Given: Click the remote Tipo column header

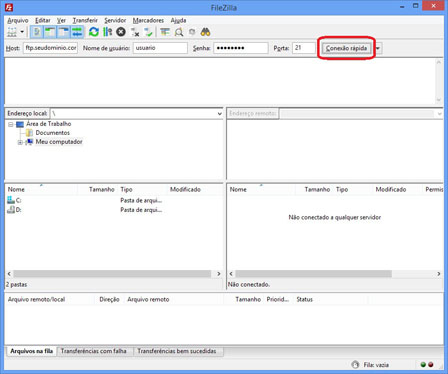Looking at the screenshot, I should pyautogui.click(x=353, y=189).
